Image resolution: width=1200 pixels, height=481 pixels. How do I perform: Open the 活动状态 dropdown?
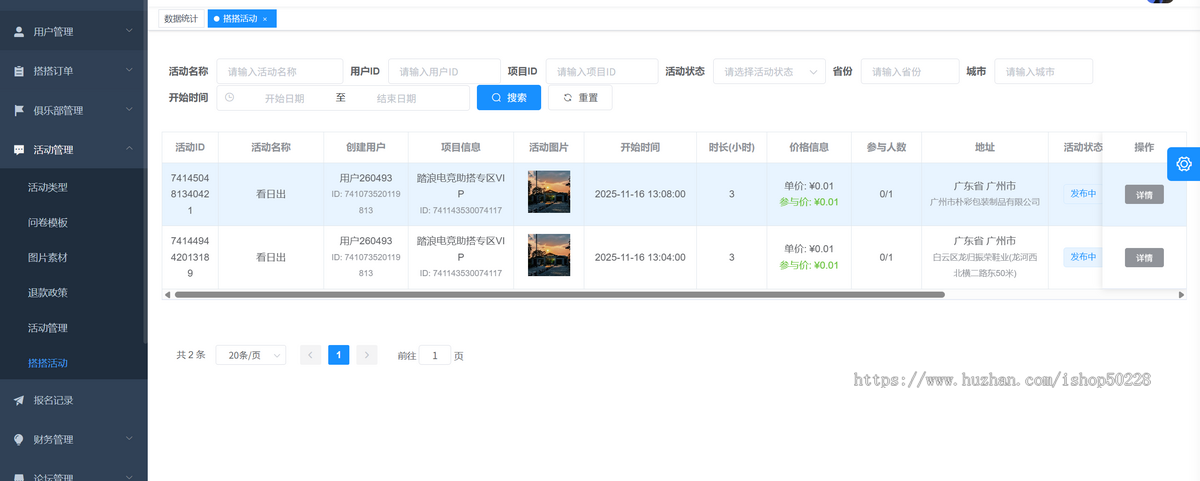770,72
